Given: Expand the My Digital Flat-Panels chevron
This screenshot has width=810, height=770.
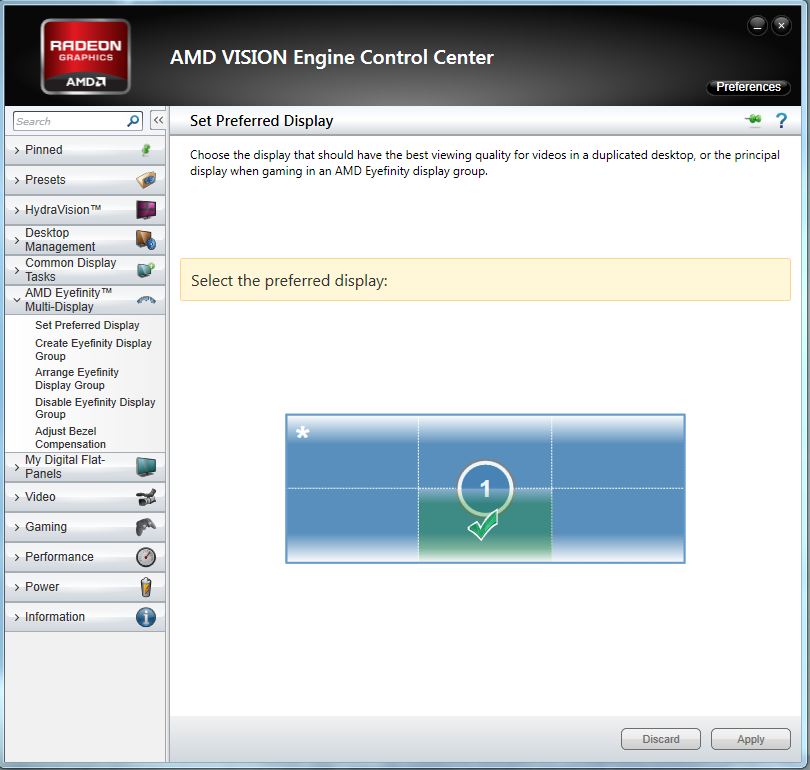Looking at the screenshot, I should click(x=17, y=467).
